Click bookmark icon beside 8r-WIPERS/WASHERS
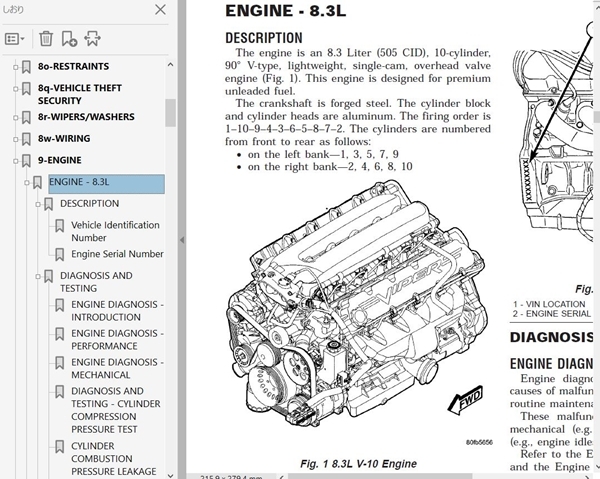The width and height of the screenshot is (600, 479). click(x=26, y=117)
